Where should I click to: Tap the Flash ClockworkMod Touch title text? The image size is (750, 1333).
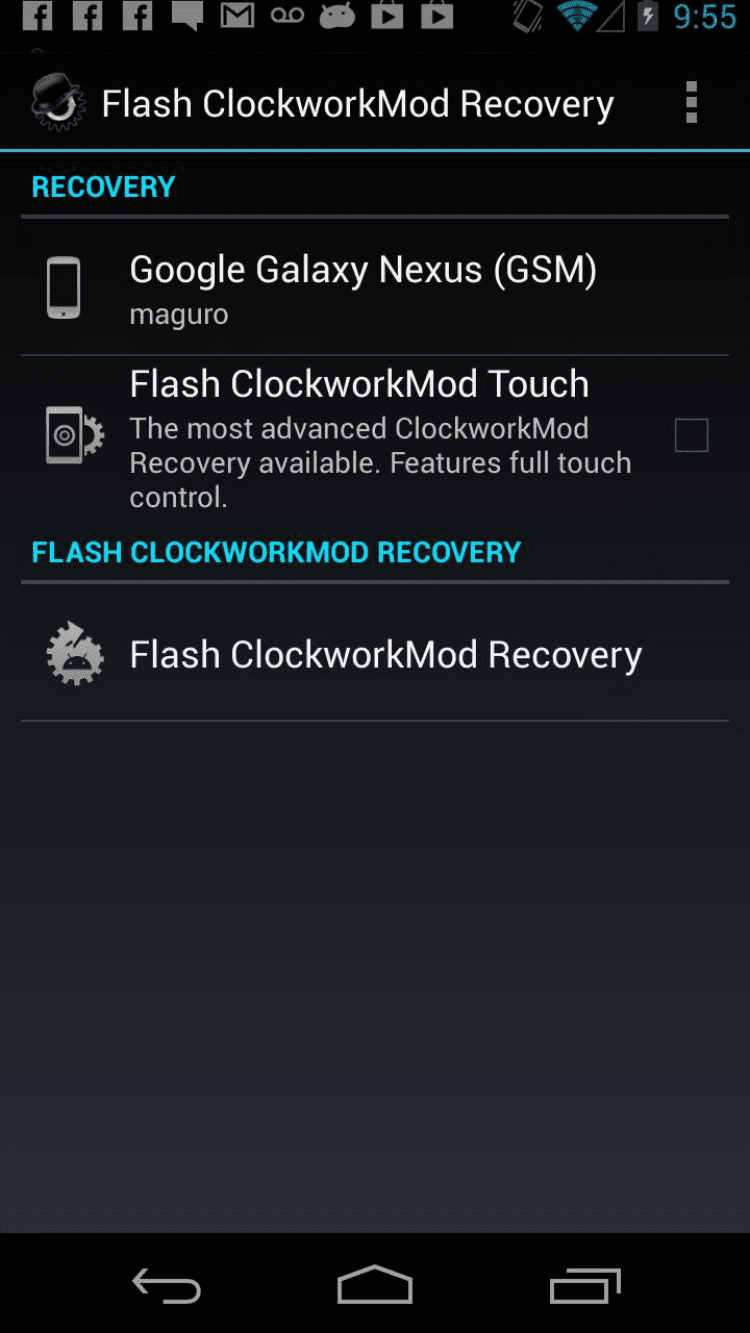pos(359,384)
